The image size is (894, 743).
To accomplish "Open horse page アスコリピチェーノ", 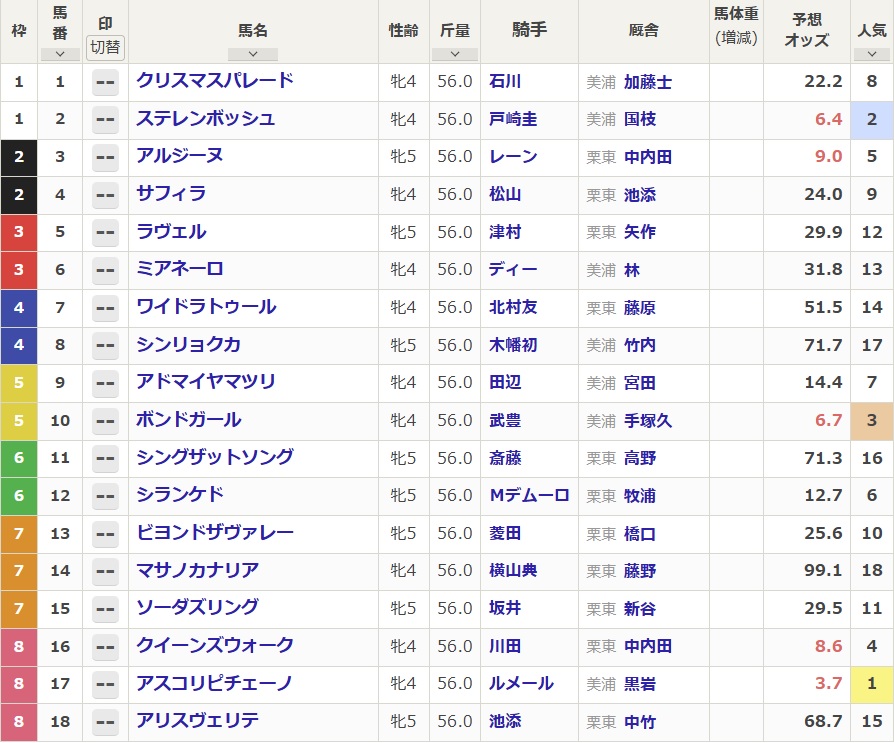I will point(214,683).
